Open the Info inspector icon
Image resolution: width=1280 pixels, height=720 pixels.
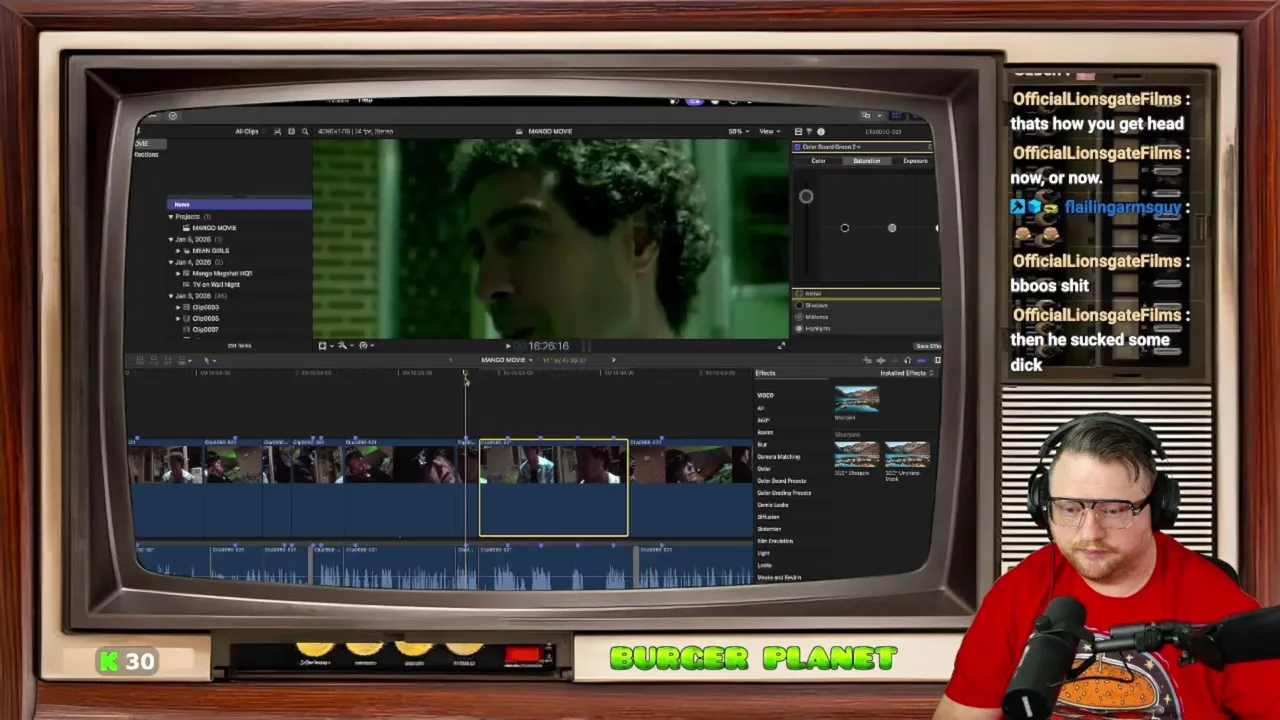pos(821,132)
